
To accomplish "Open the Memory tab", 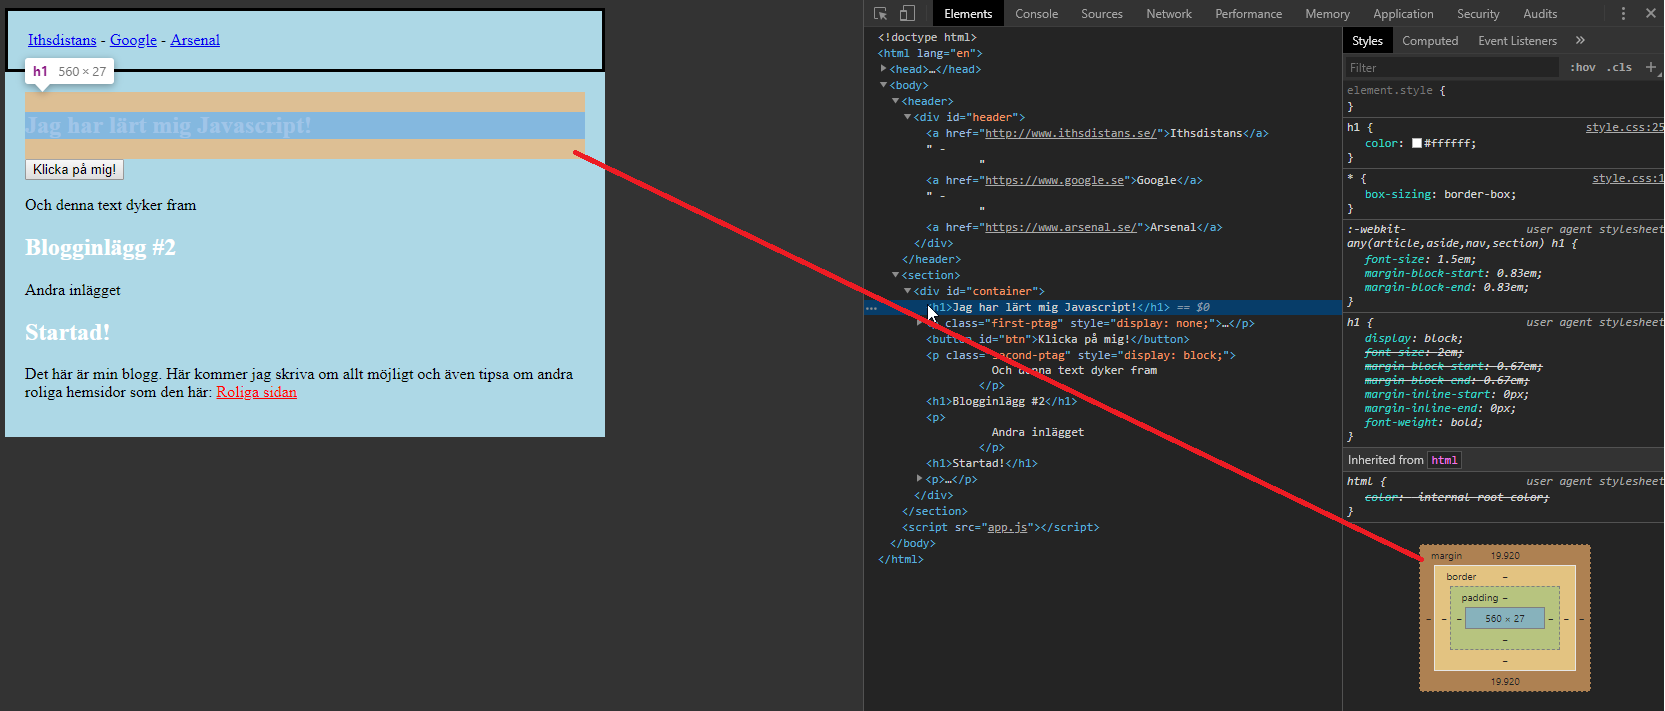I will pos(1327,13).
